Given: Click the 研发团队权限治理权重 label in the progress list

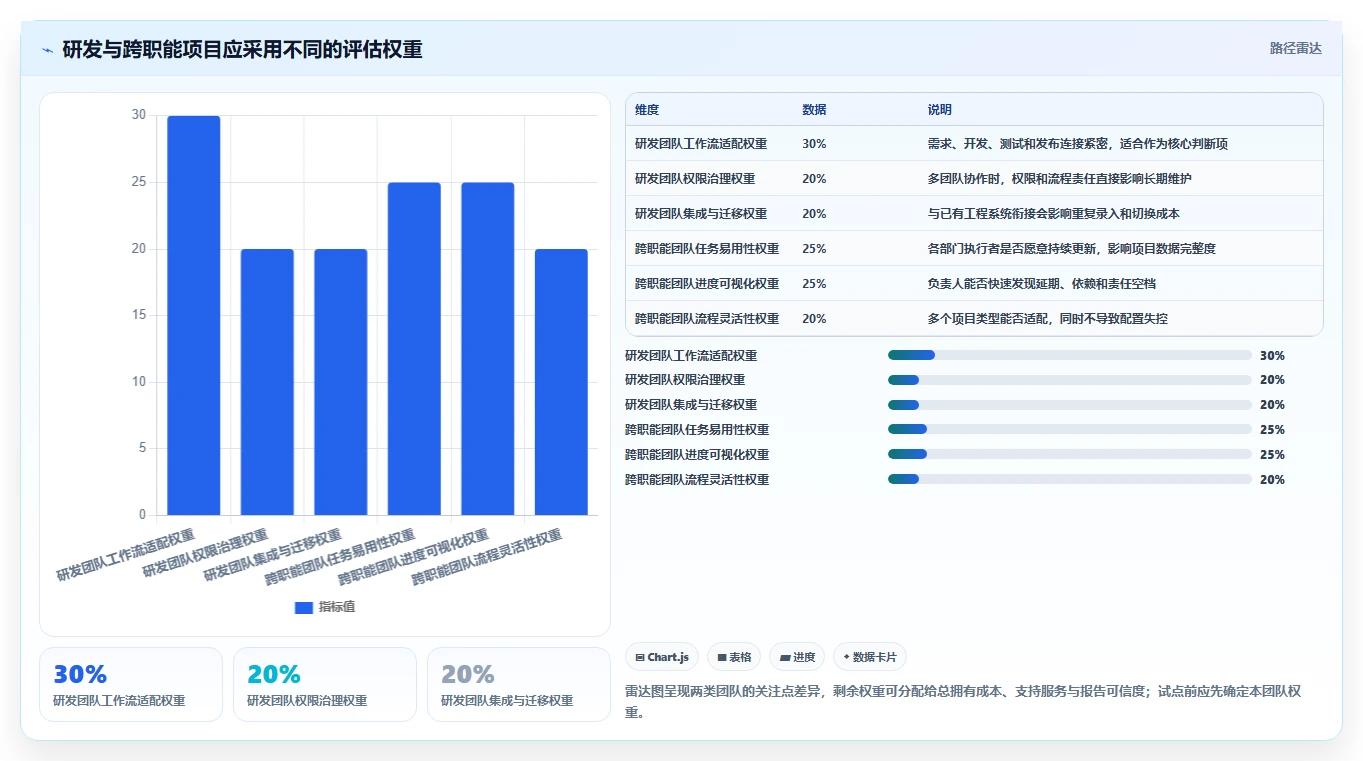Looking at the screenshot, I should pyautogui.click(x=685, y=380).
